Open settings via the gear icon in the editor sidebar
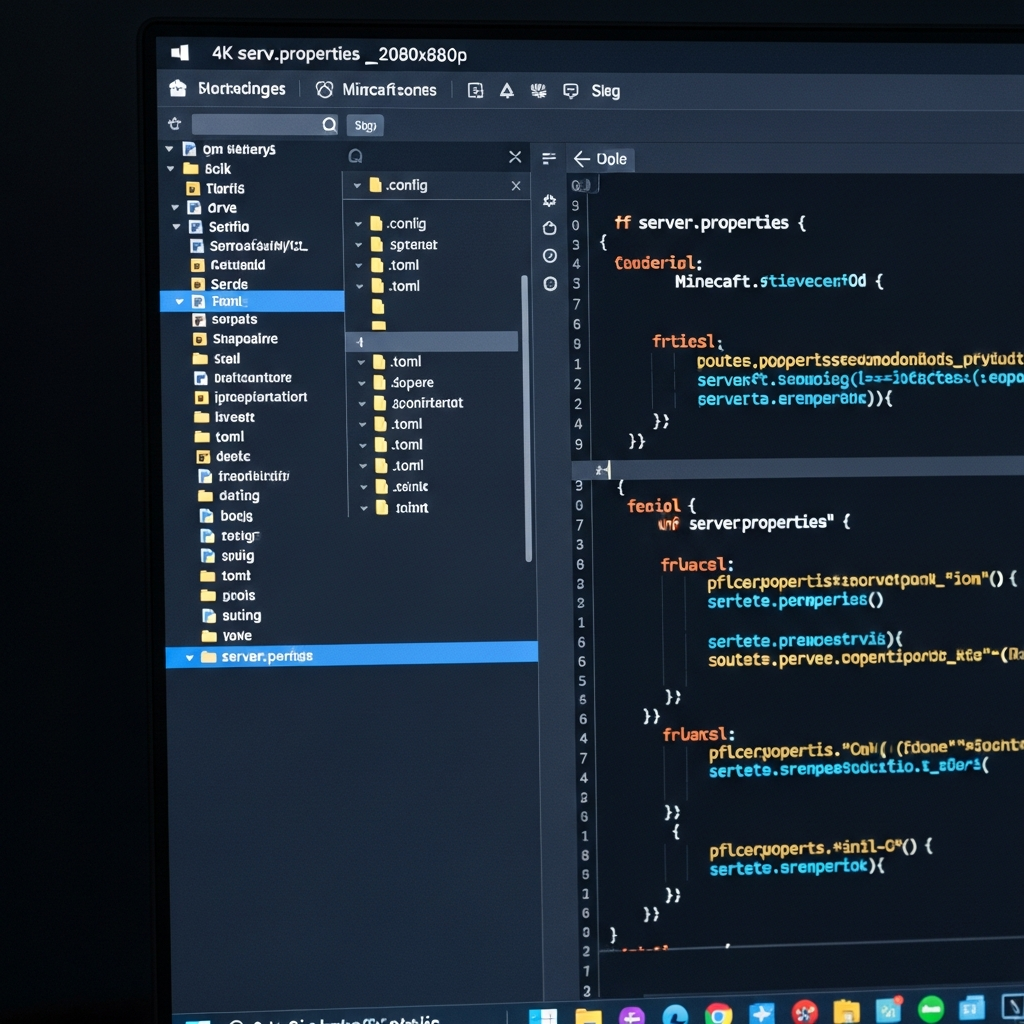 [x=549, y=200]
